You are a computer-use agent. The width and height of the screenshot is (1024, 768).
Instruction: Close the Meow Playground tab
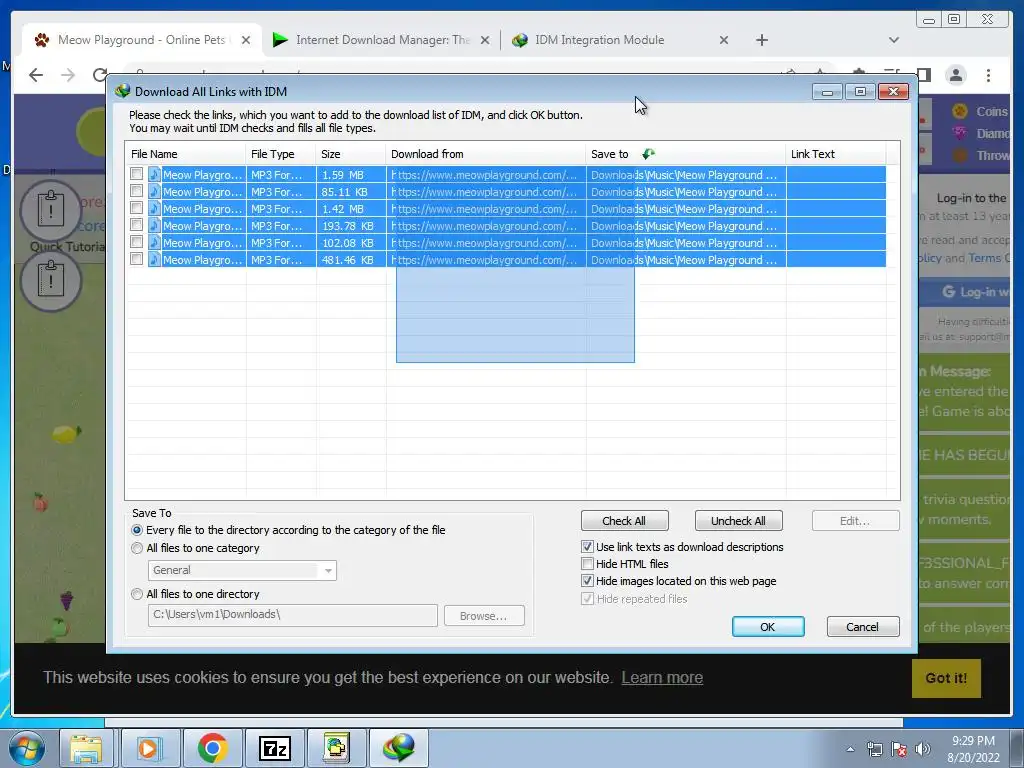[246, 40]
